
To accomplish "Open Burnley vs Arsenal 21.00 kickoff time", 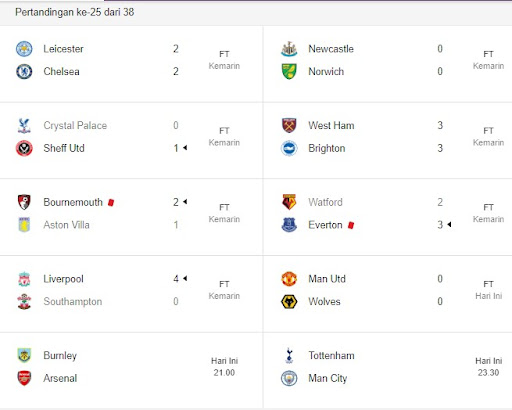I will (224, 373).
